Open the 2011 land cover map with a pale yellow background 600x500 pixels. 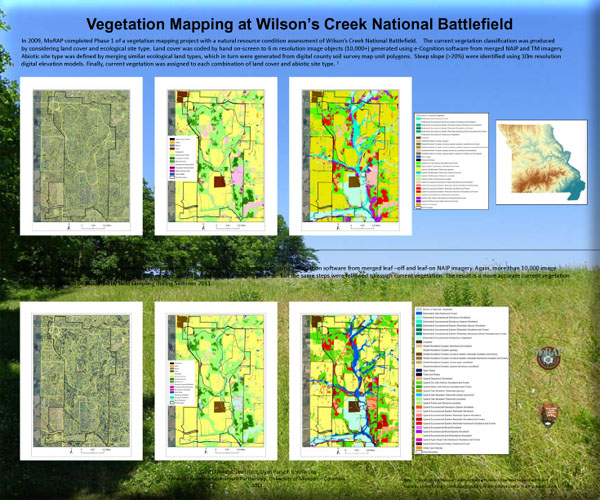pyautogui.click(x=216, y=381)
